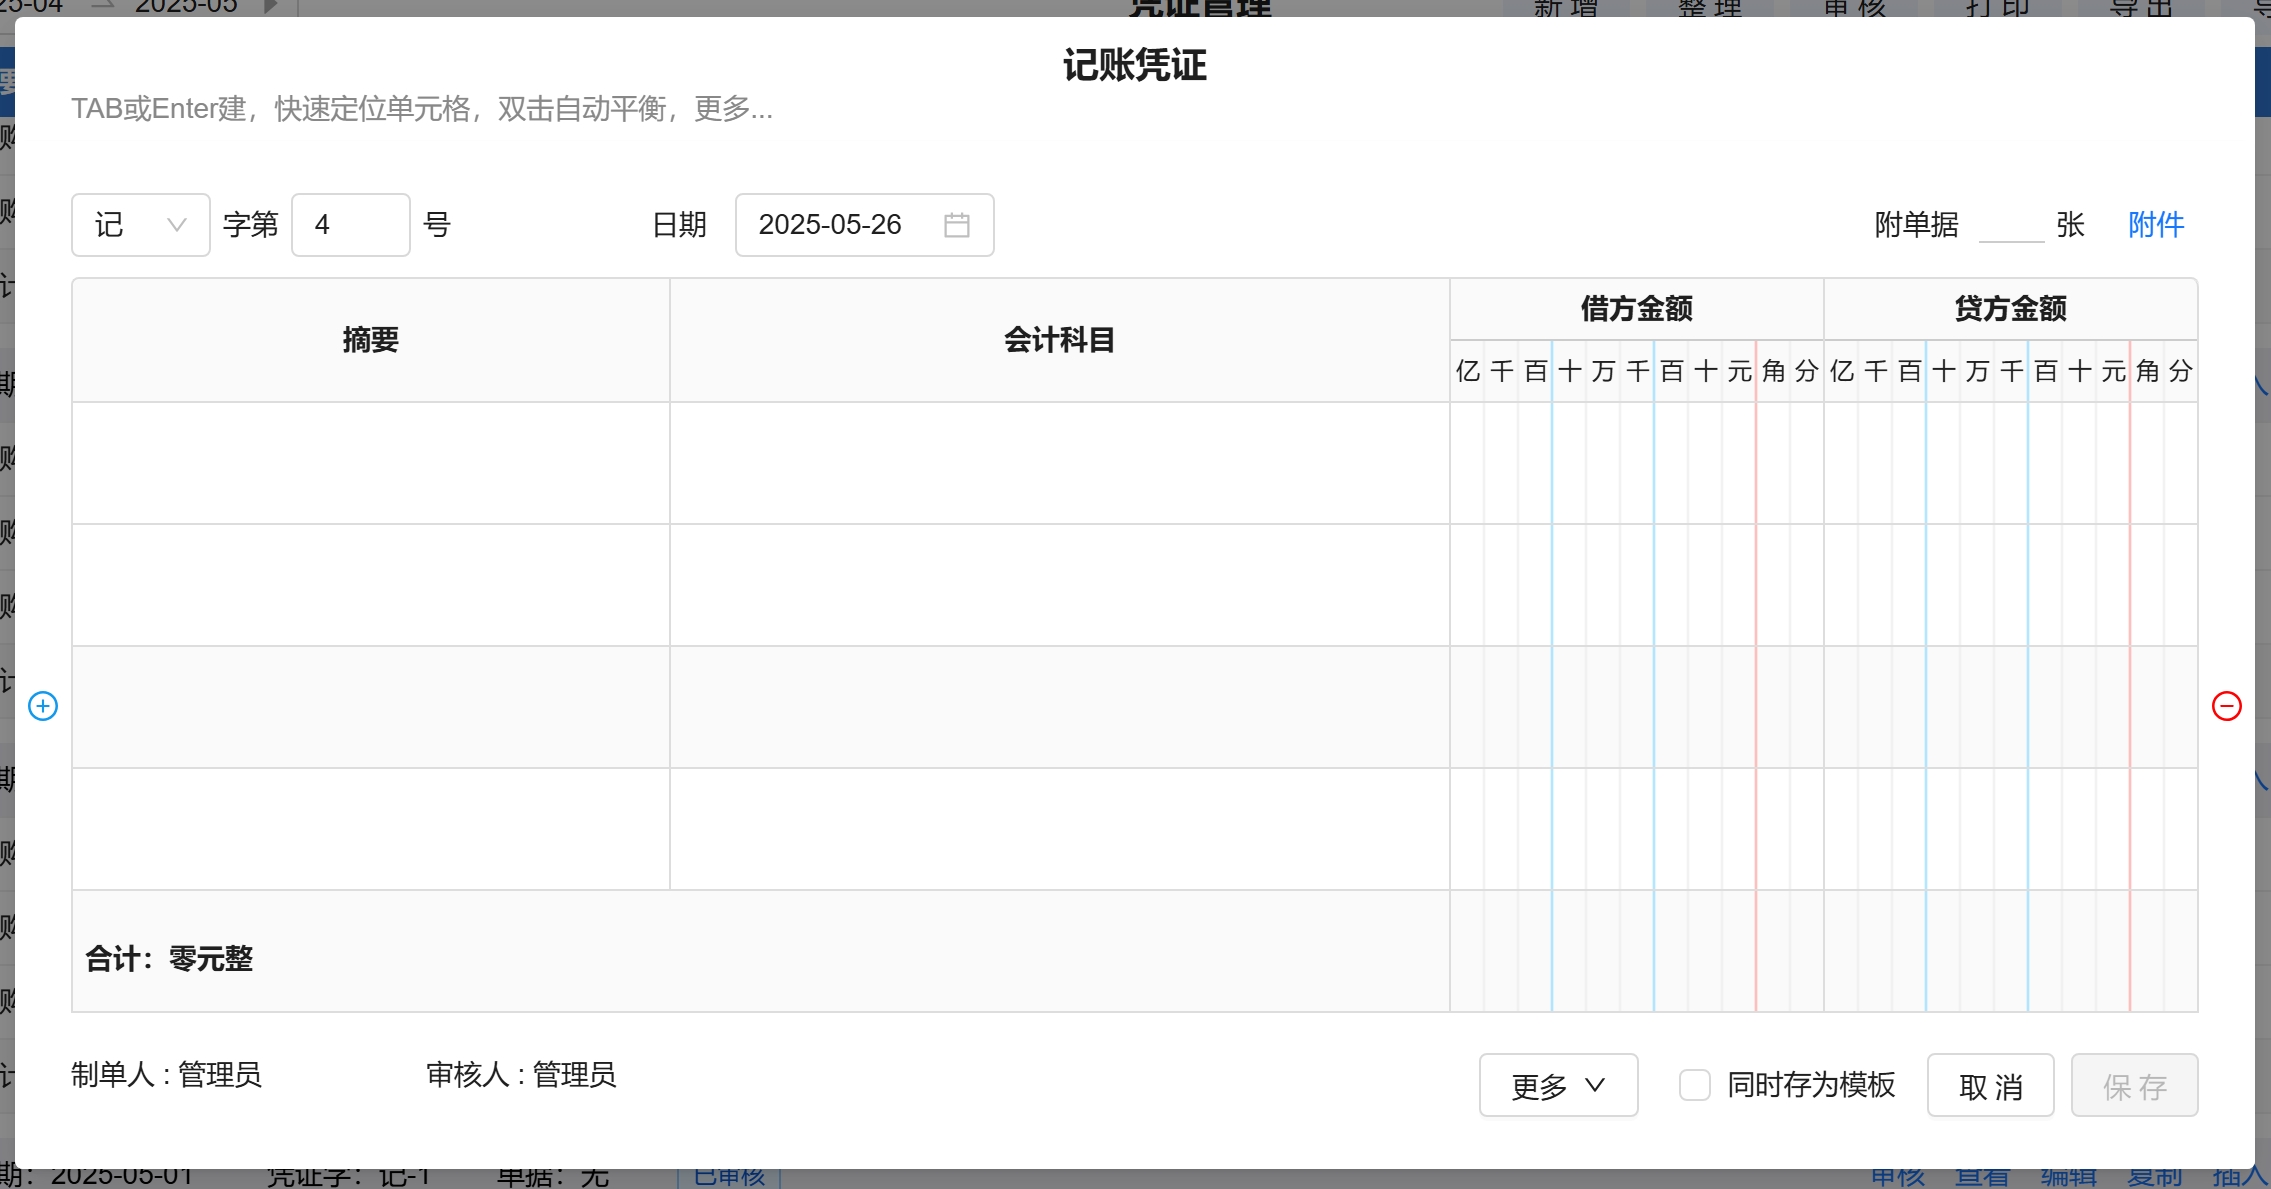Click the blue plus add-row icon

click(x=43, y=706)
